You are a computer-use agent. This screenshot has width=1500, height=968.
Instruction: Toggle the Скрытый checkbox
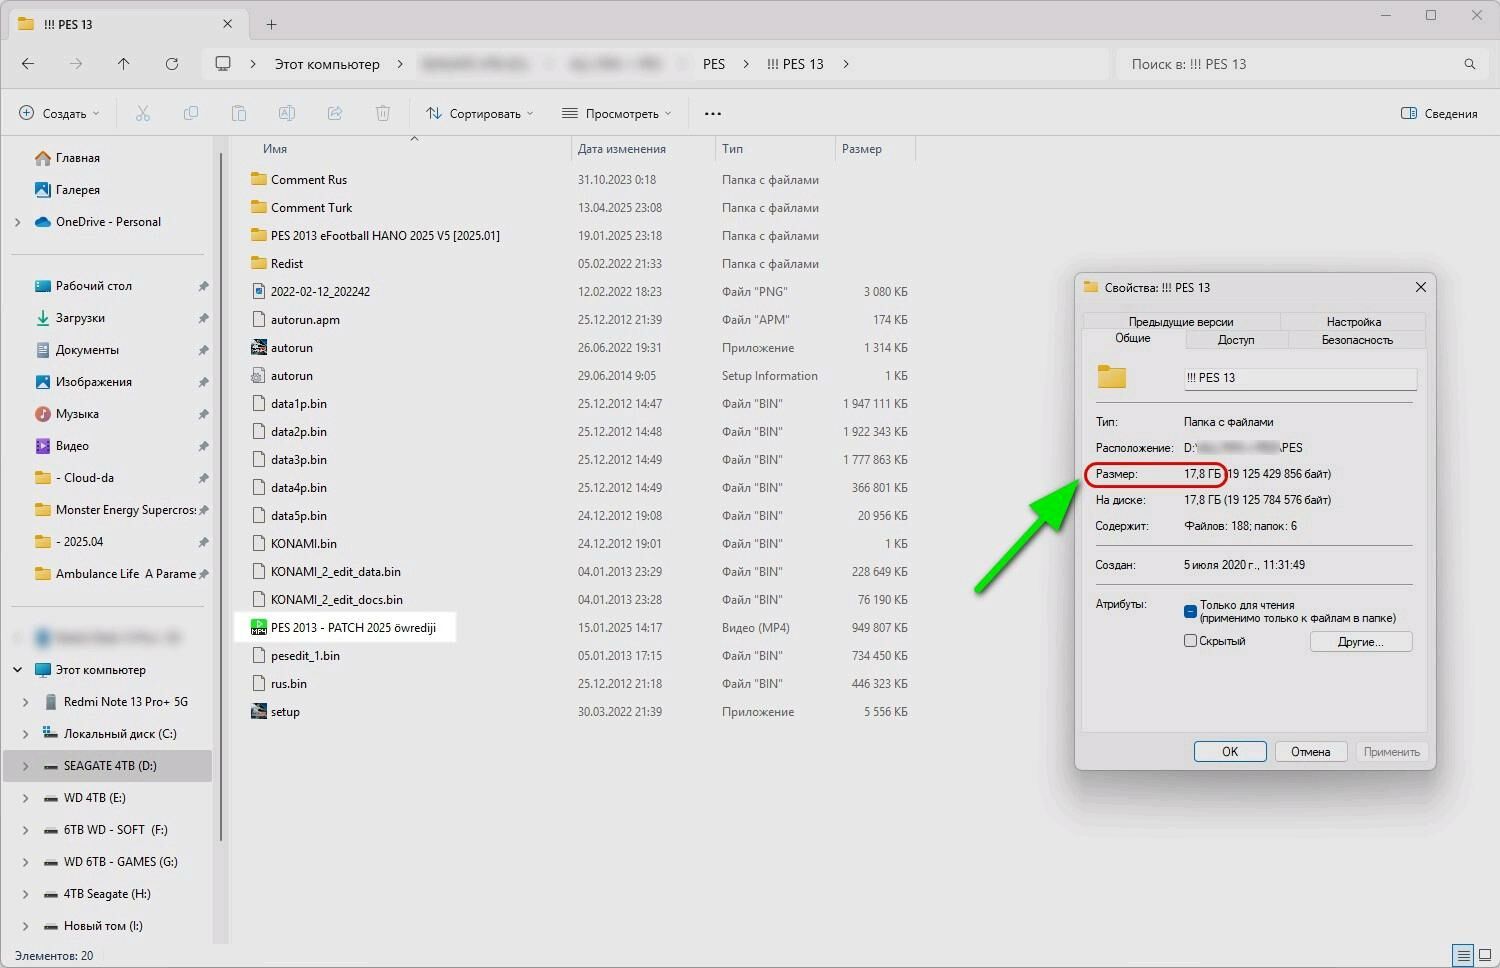(x=1190, y=641)
